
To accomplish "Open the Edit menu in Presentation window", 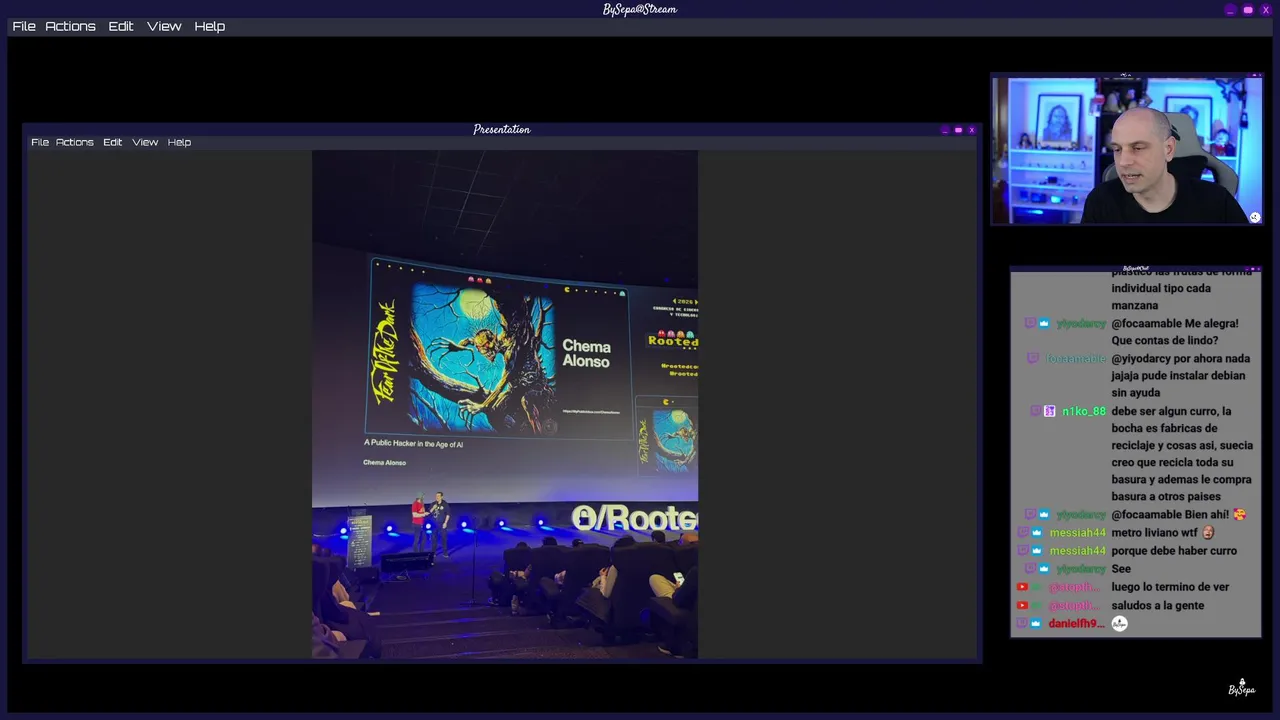I will tap(113, 142).
